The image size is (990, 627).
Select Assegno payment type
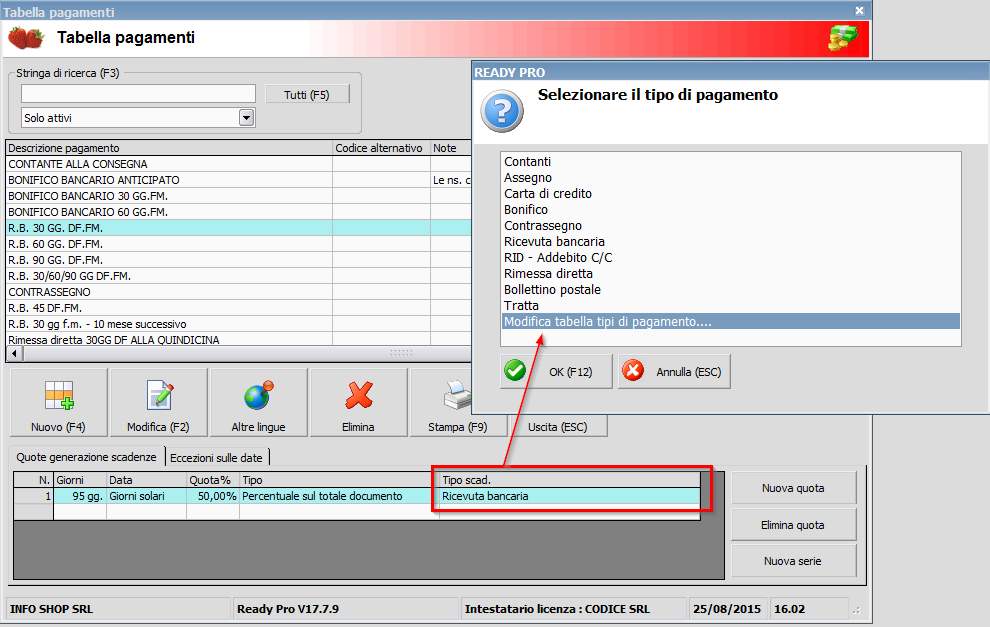(x=731, y=177)
